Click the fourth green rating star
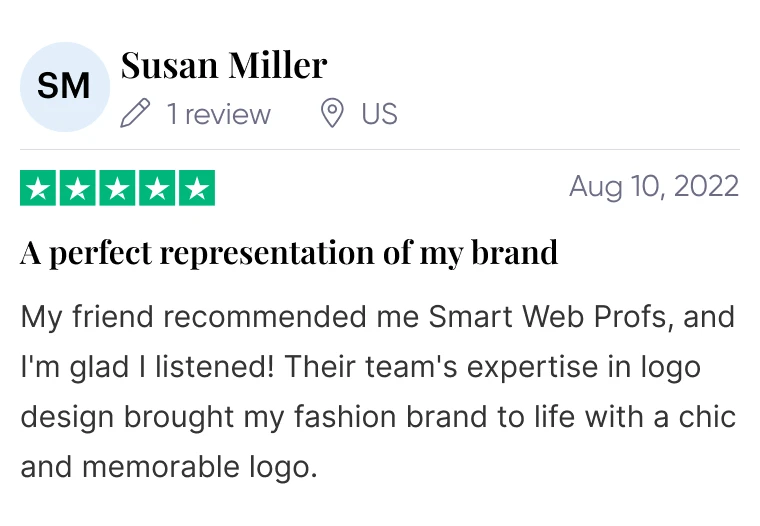The image size is (760, 526). pos(157,188)
